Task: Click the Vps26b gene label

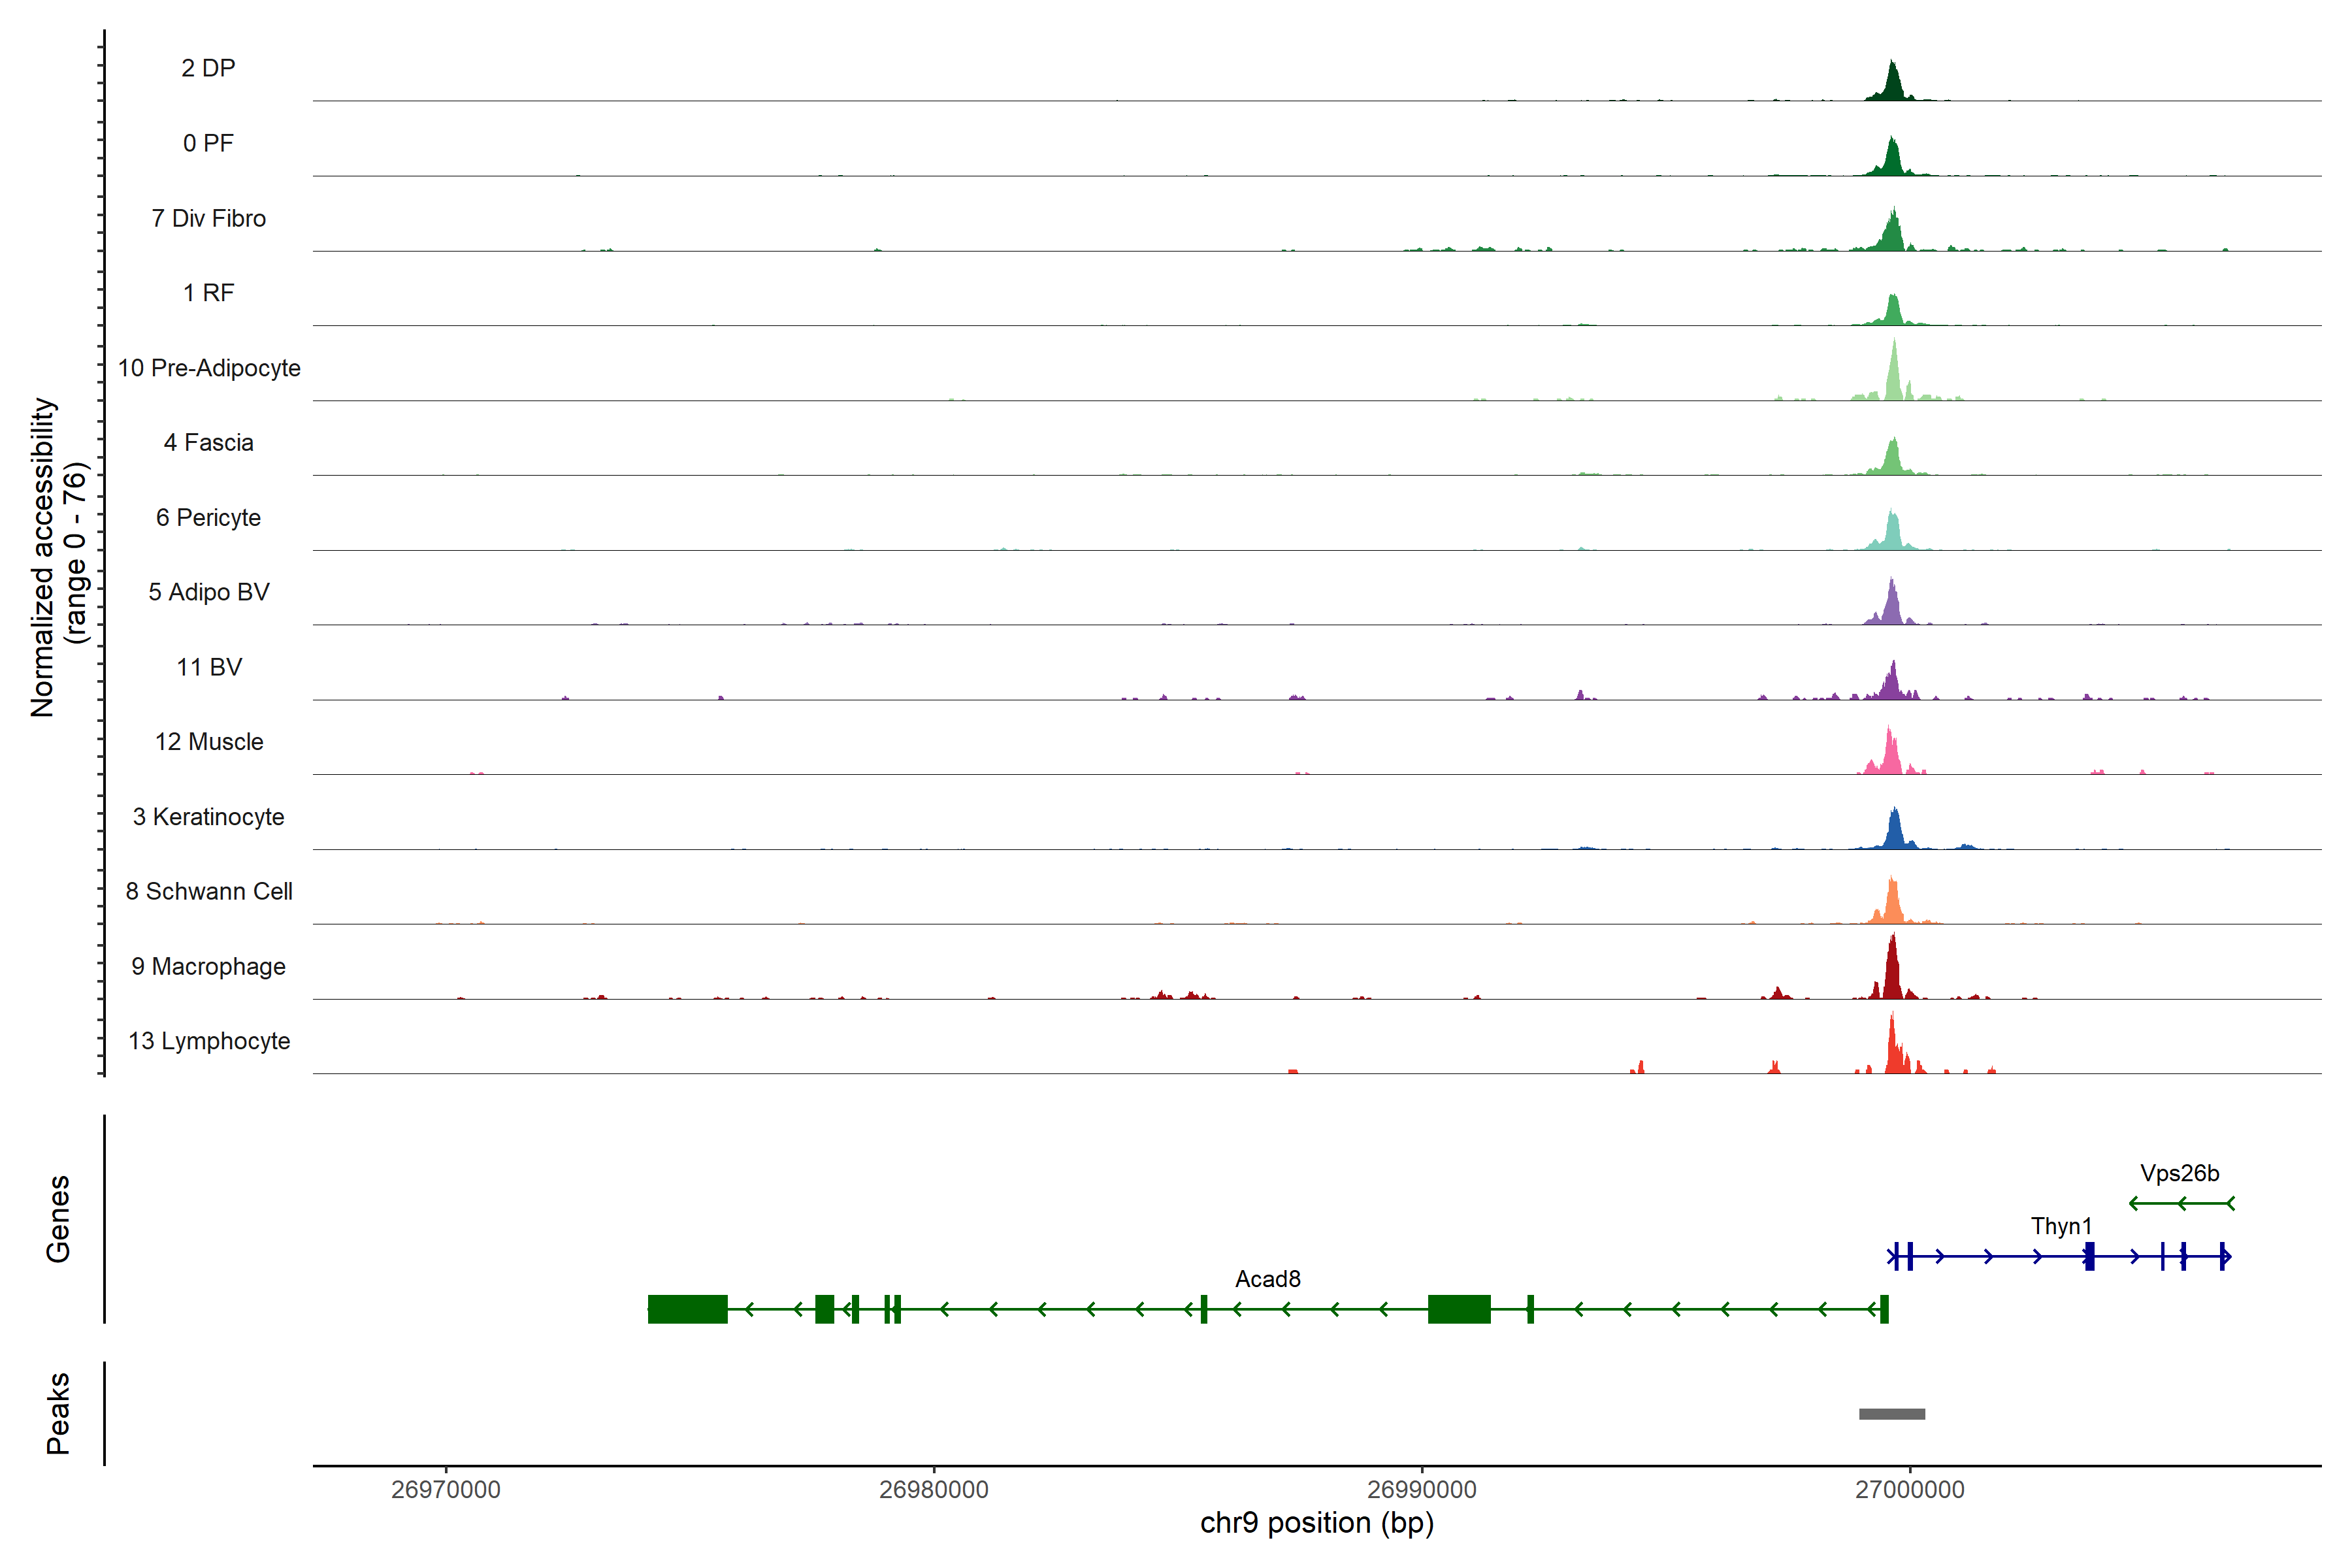Action: (2179, 1173)
